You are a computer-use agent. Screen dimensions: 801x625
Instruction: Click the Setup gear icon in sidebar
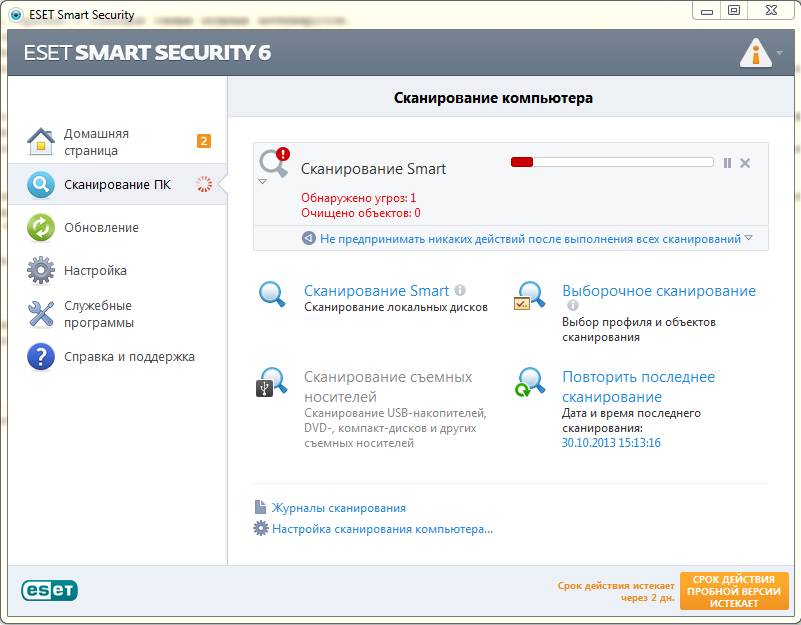tap(41, 270)
